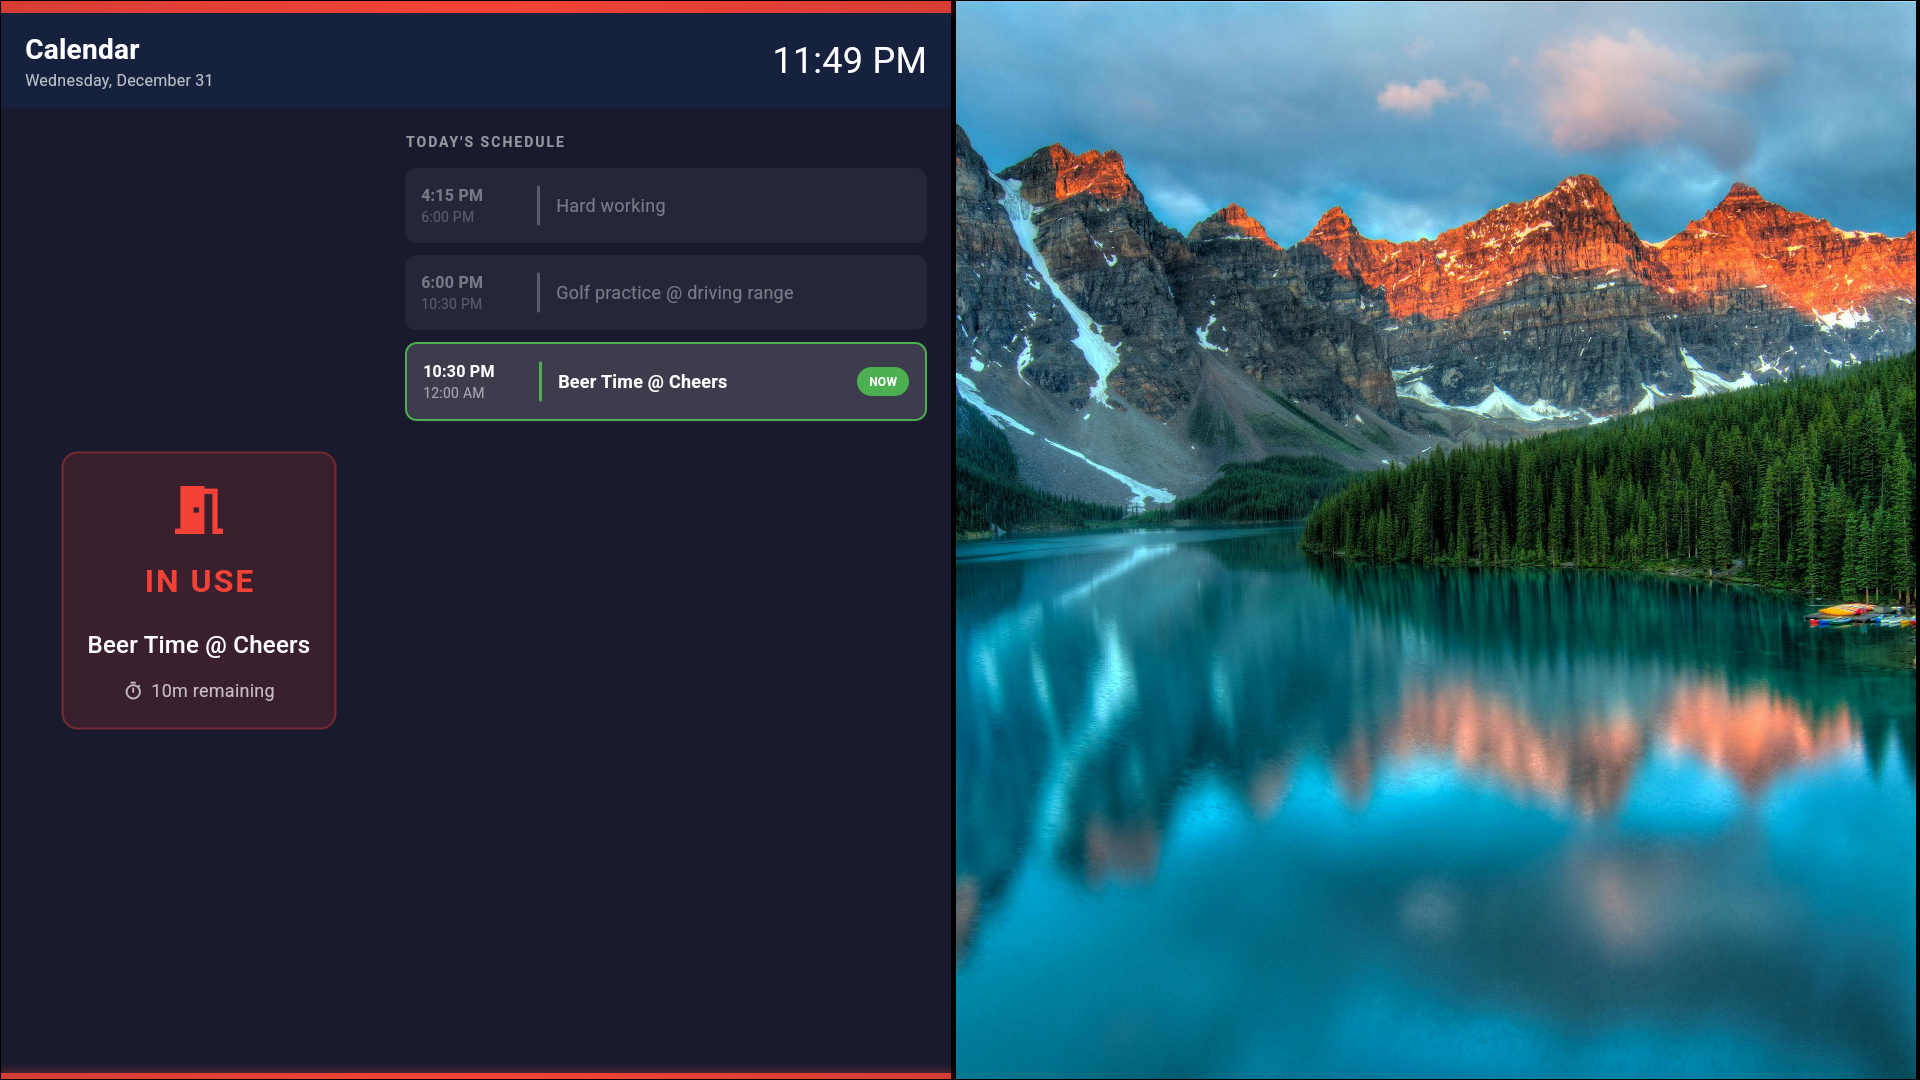
Task: Click the Wednesday, December 31 date label
Action: 119,80
